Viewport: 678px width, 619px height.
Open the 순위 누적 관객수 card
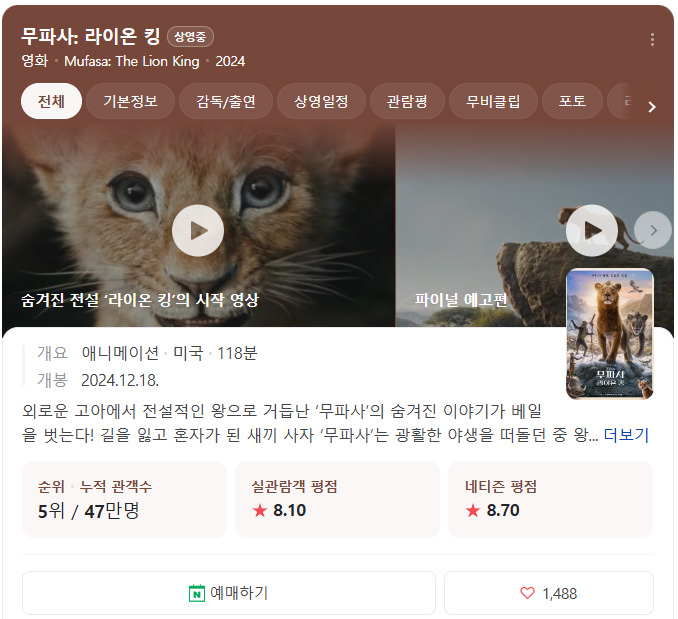point(124,499)
